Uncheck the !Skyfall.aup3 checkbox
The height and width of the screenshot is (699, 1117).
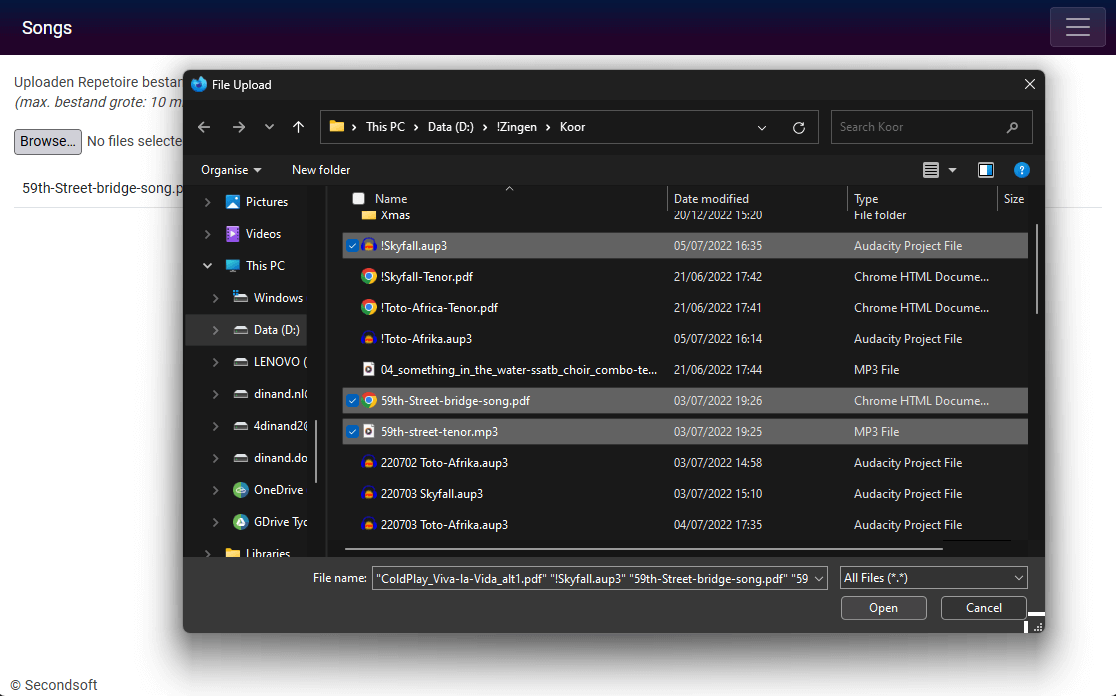pyautogui.click(x=352, y=246)
